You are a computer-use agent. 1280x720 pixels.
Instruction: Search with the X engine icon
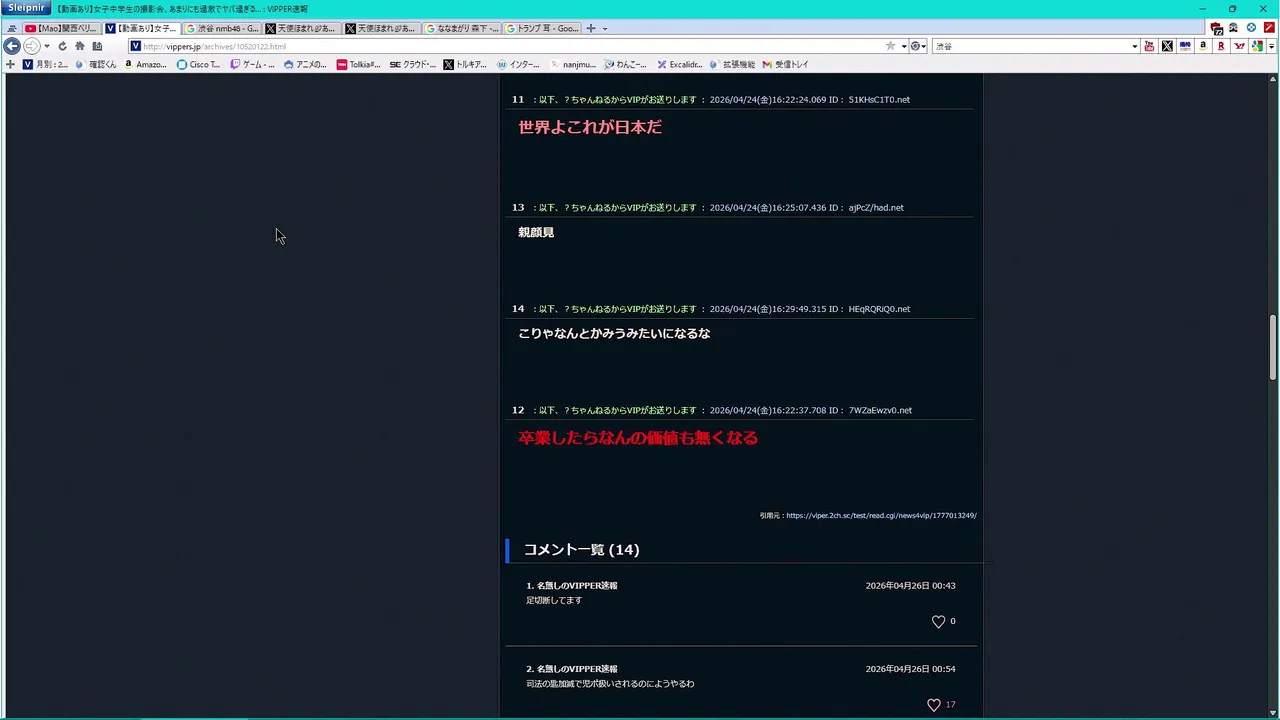coord(1167,46)
